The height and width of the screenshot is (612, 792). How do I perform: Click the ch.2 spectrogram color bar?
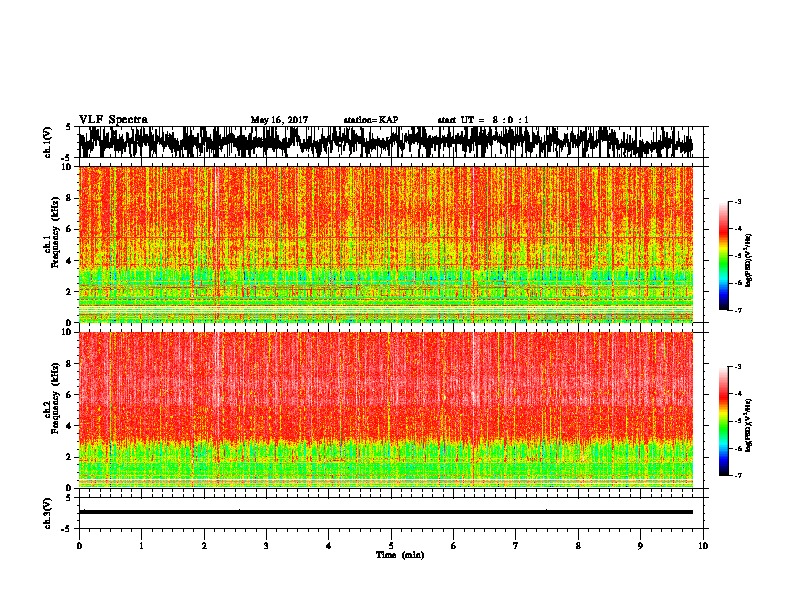coord(723,421)
